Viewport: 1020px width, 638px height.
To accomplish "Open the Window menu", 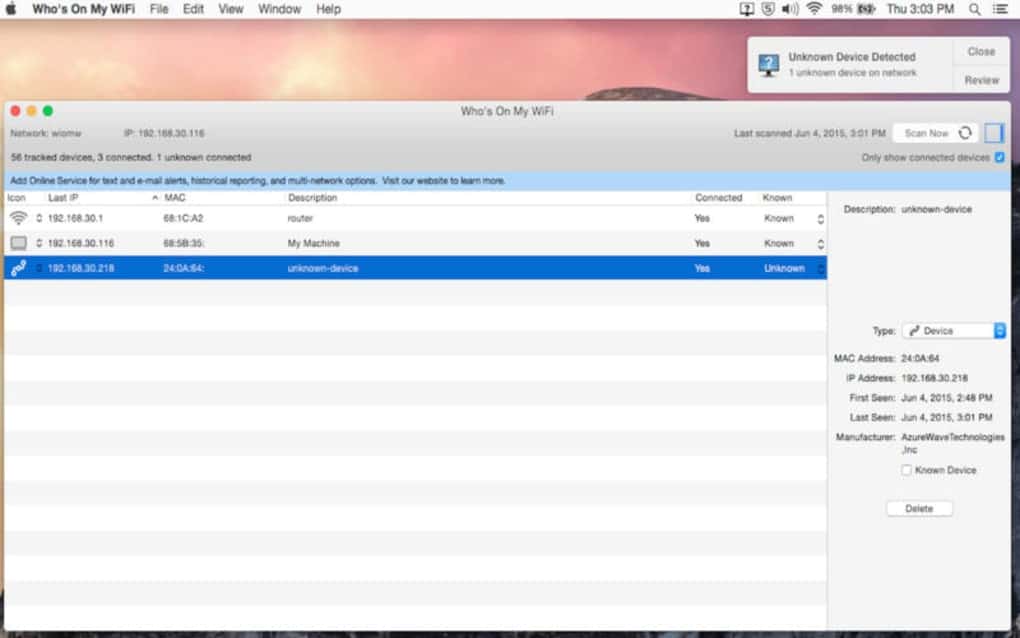I will (x=279, y=9).
